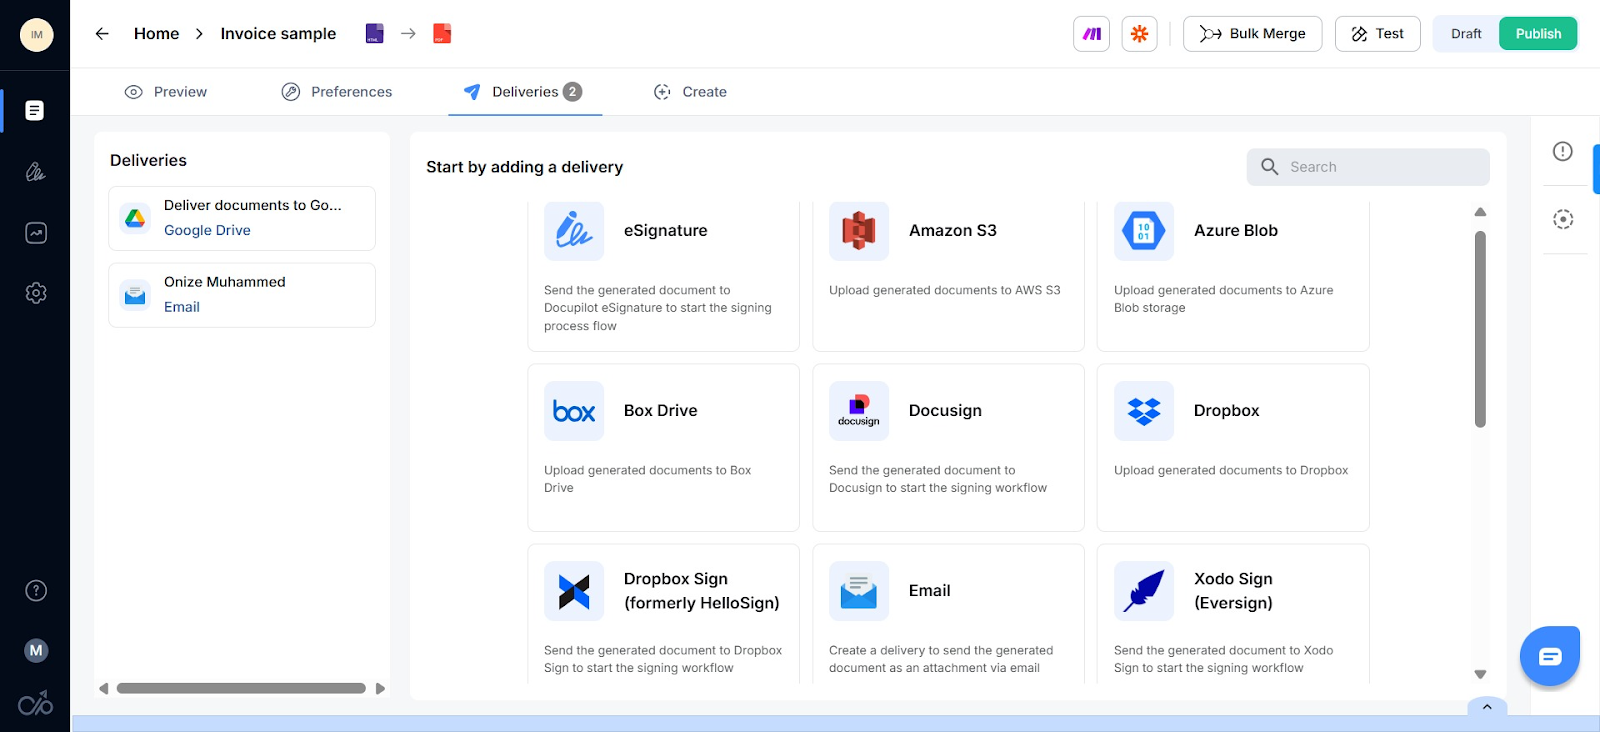Viewport: 1600px width, 732px height.
Task: Click the 'Deliver documents to Go...' title
Action: coord(253,205)
